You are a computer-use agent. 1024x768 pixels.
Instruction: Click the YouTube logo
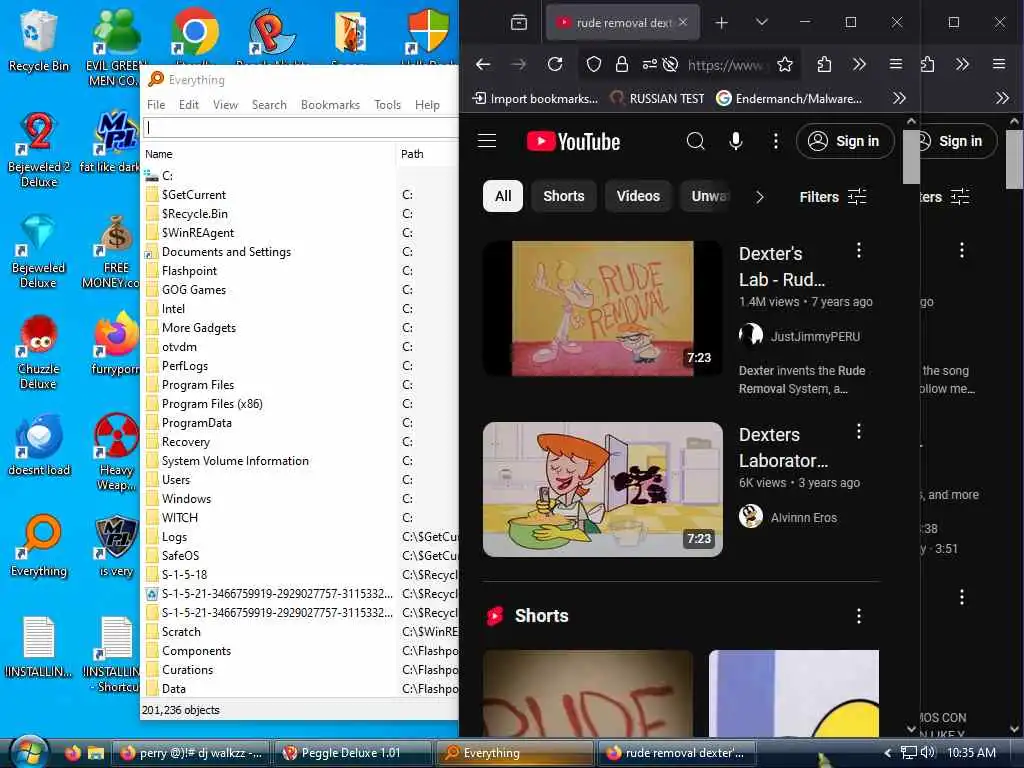pos(573,141)
